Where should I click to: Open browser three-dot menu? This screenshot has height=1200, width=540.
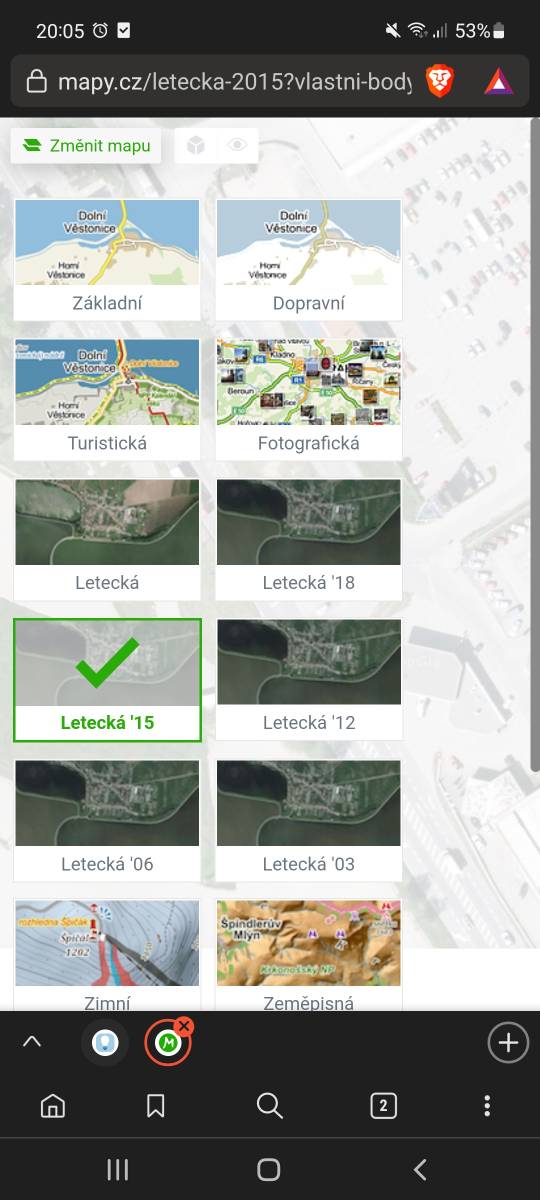(x=487, y=1105)
